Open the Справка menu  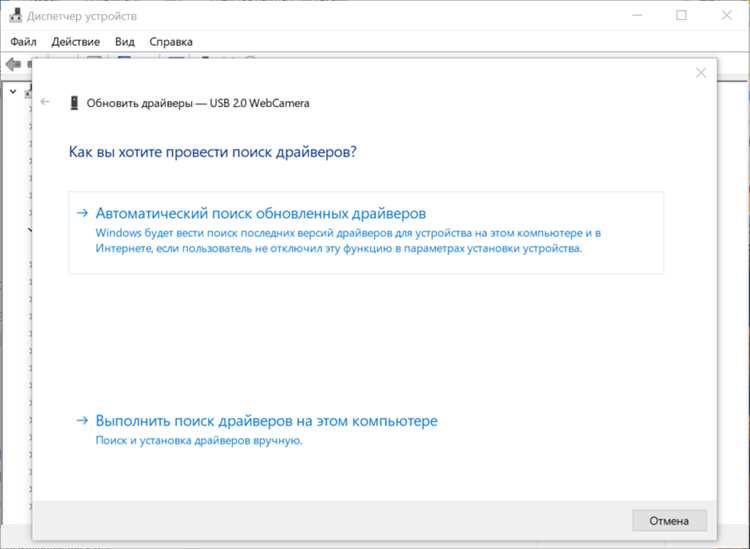171,42
